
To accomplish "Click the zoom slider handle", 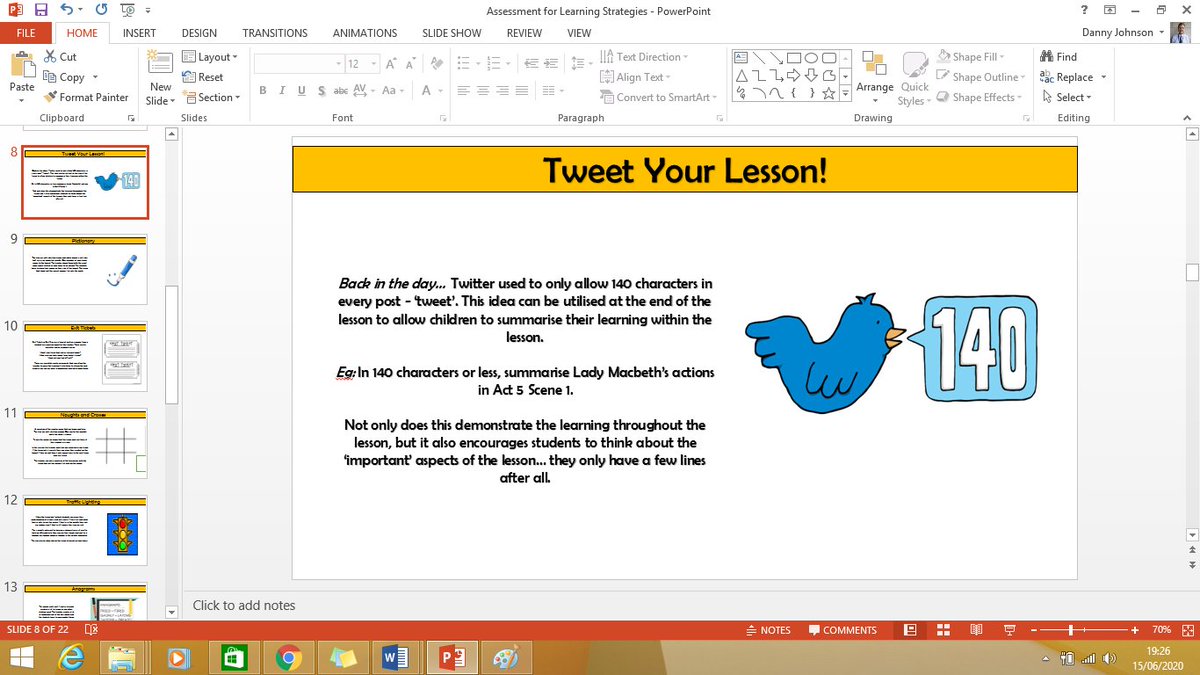I will pyautogui.click(x=1071, y=630).
